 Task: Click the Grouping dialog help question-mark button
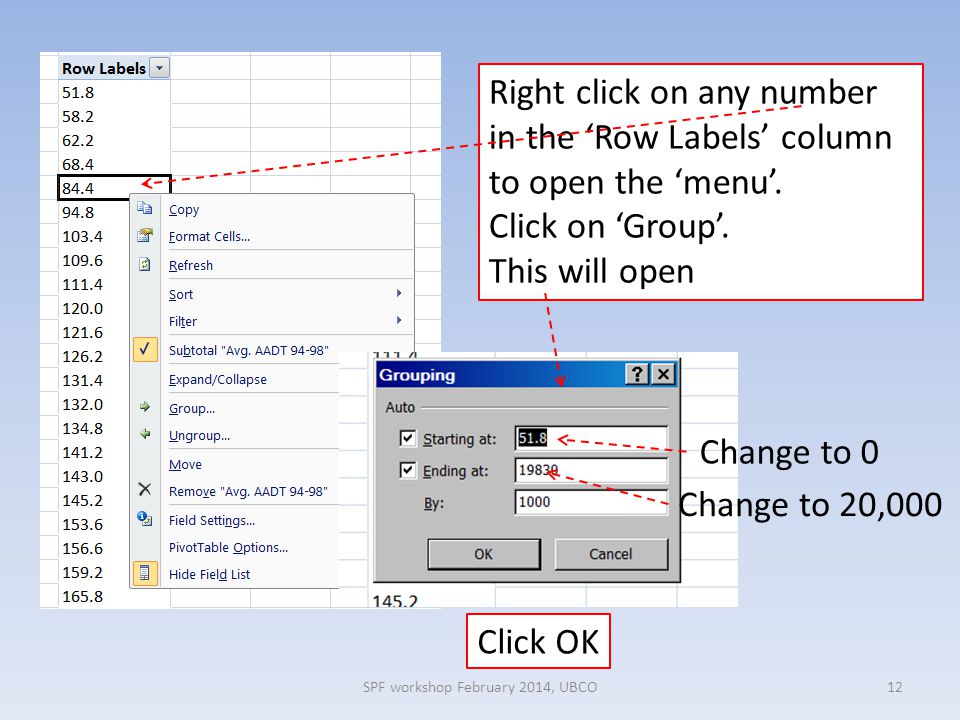637,374
